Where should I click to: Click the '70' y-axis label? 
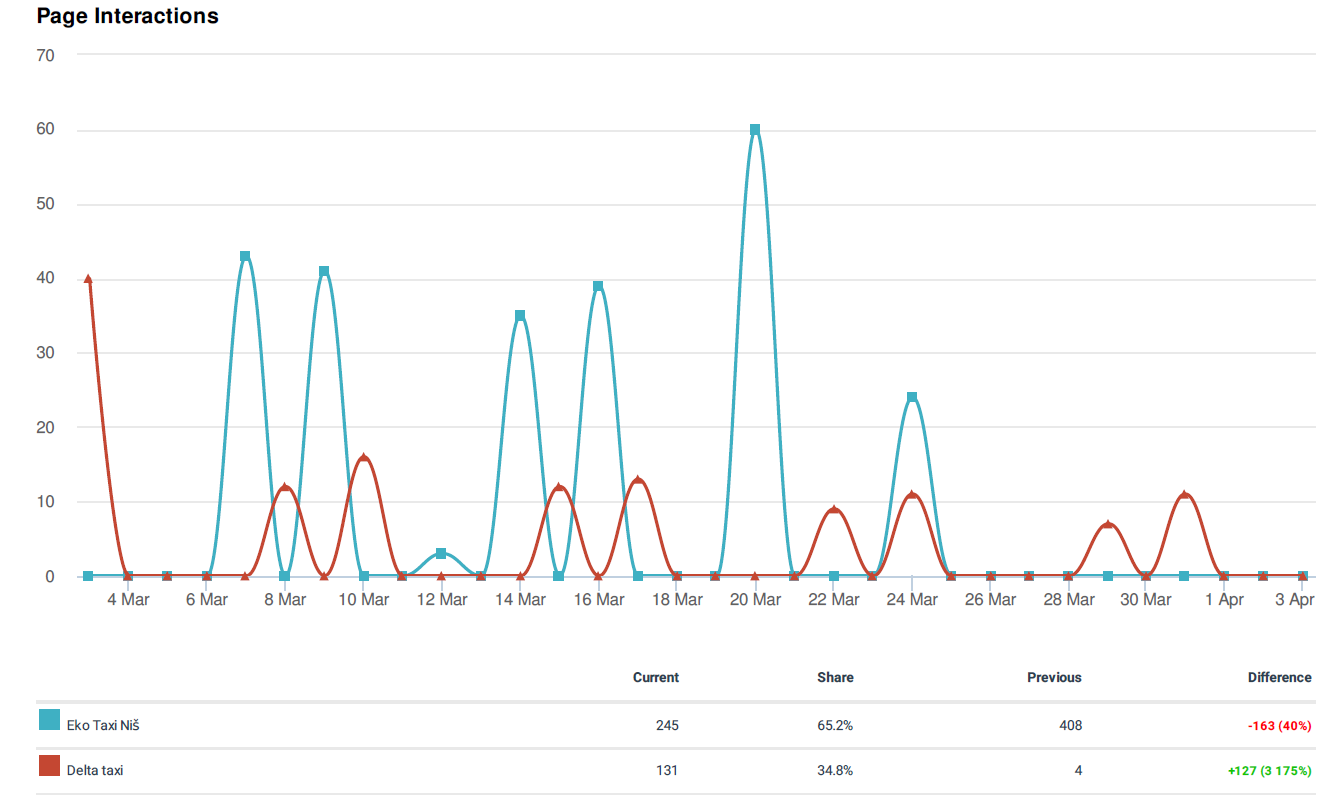pyautogui.click(x=45, y=55)
